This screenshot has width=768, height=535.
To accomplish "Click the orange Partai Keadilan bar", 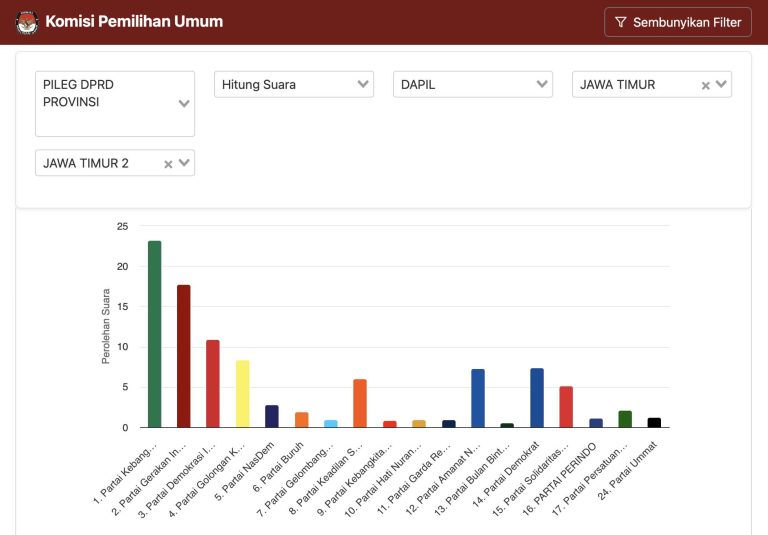I will click(360, 403).
